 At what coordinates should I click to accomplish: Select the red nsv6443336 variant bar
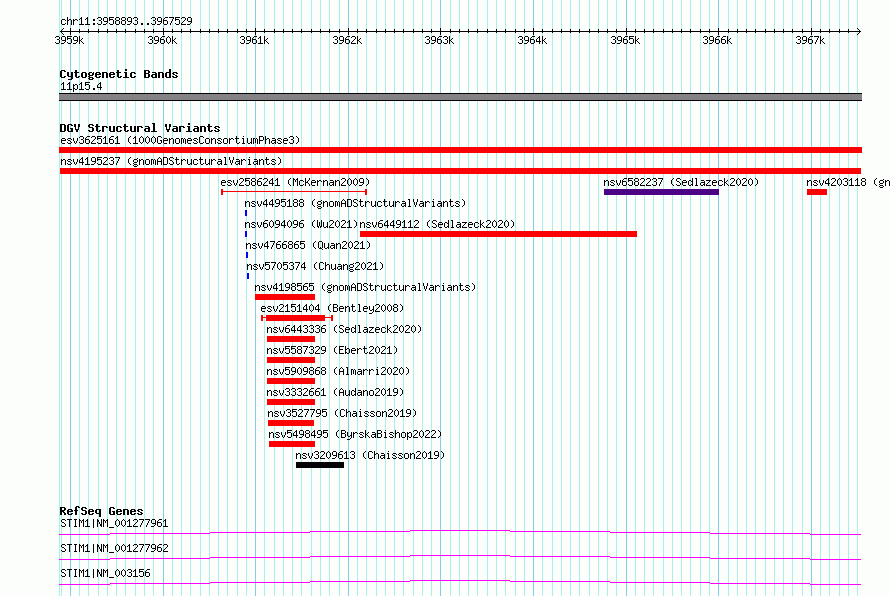click(x=291, y=339)
